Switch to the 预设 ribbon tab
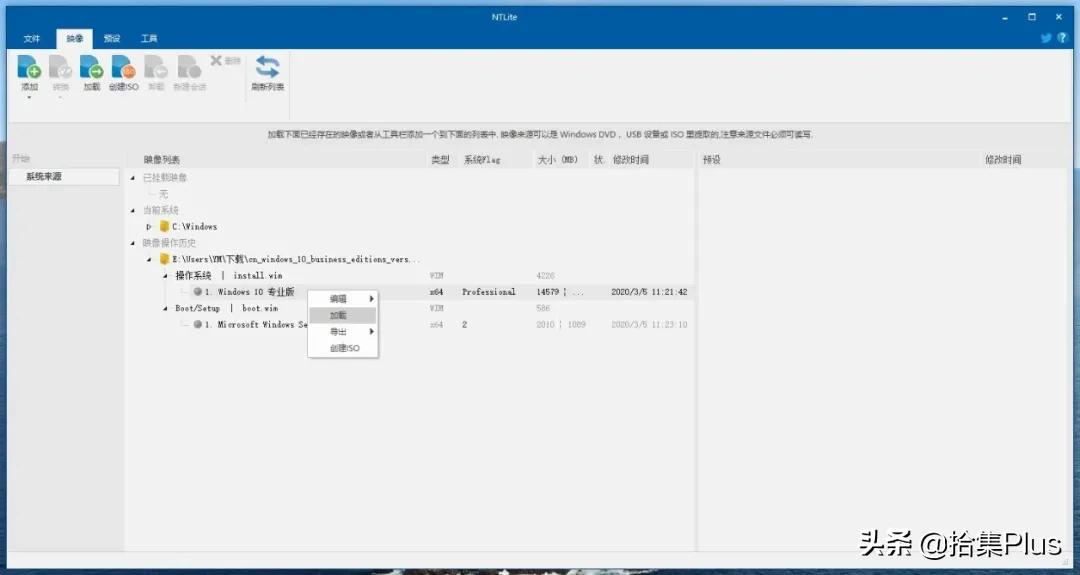Image resolution: width=1080 pixels, height=575 pixels. point(112,39)
